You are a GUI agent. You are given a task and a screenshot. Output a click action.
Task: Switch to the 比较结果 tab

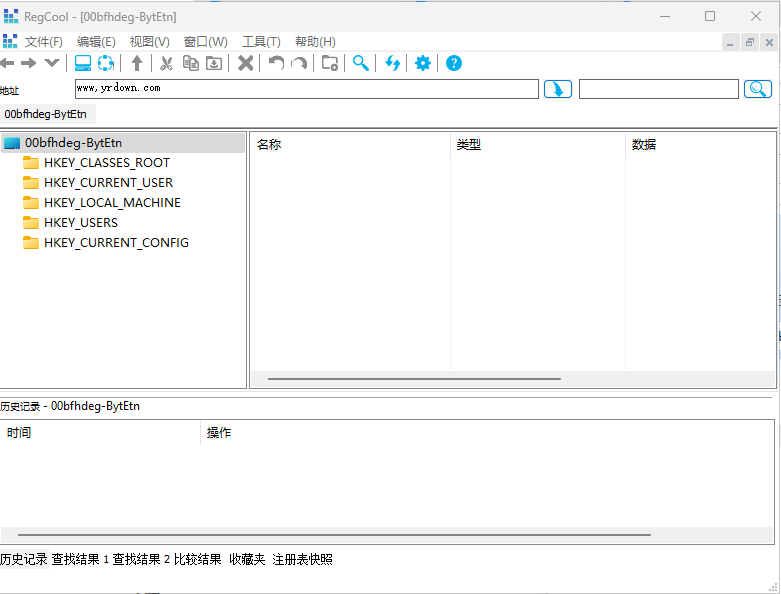[x=197, y=560]
